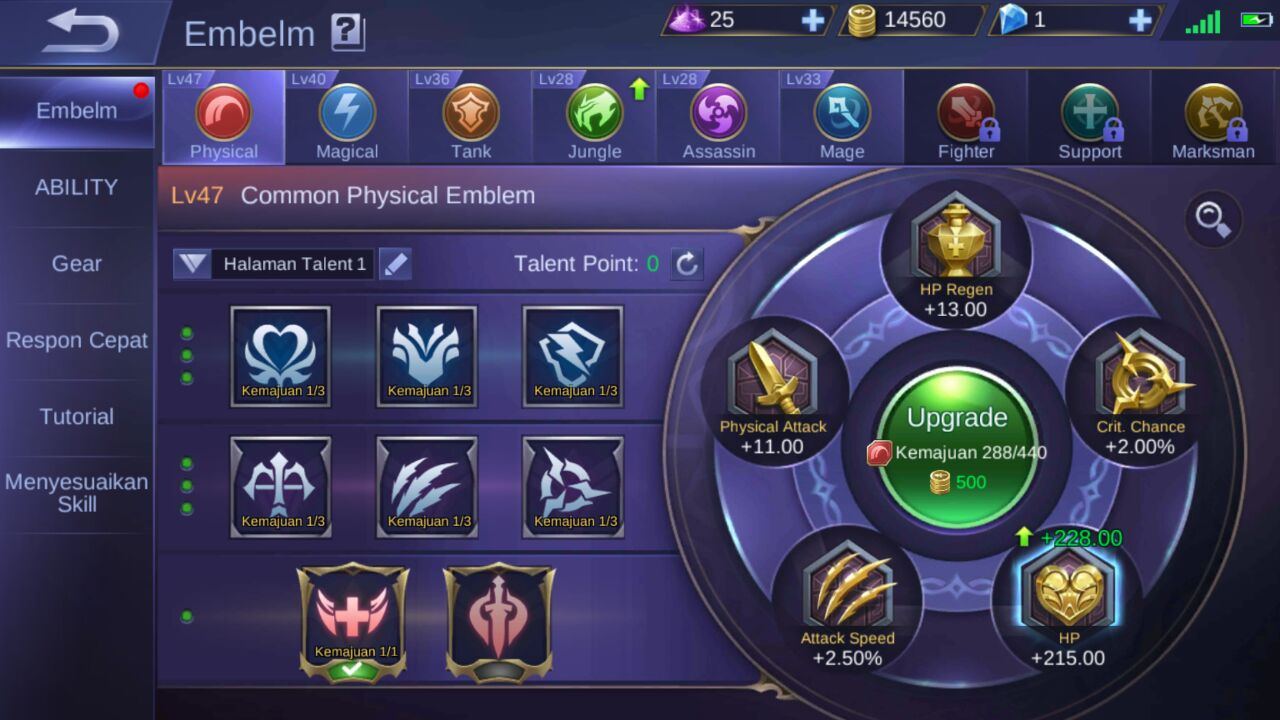Rename talent page with pencil icon

[x=396, y=264]
